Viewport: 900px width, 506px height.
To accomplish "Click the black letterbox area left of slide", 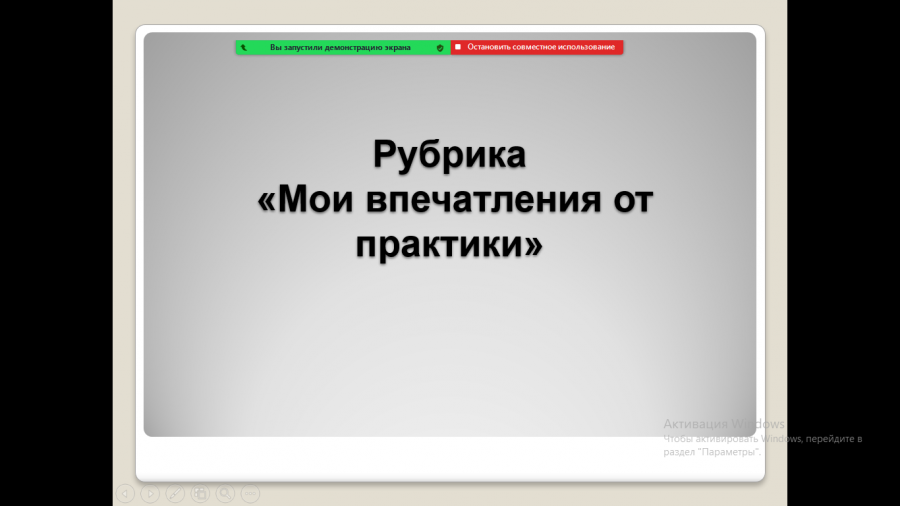I will (56, 253).
